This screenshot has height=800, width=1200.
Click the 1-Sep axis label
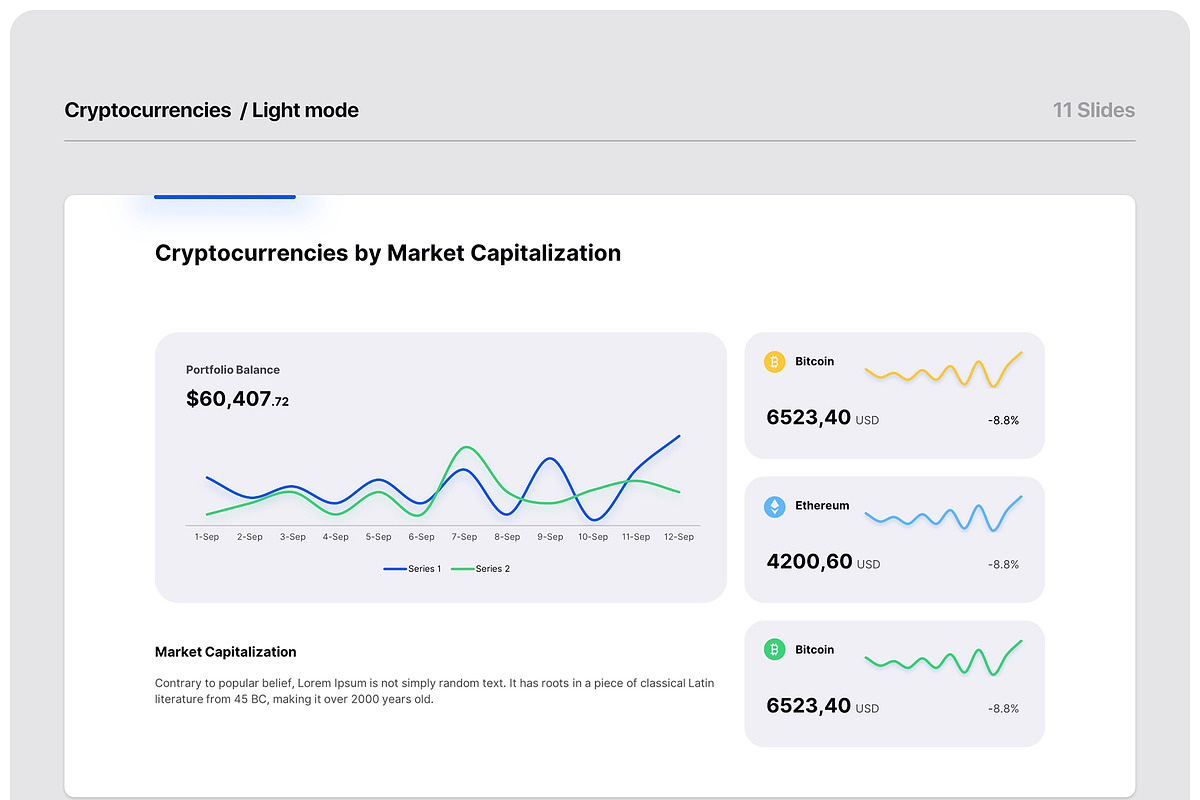[207, 537]
